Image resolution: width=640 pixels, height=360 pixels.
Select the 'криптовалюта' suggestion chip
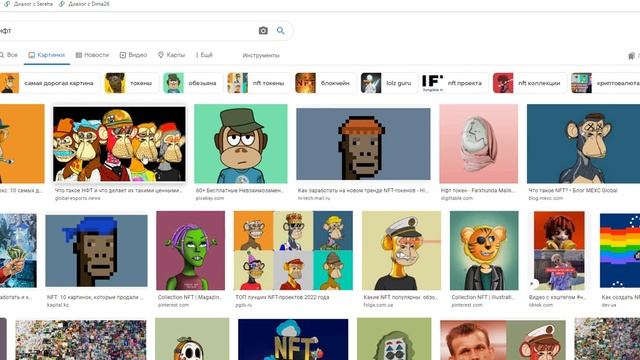[606, 83]
